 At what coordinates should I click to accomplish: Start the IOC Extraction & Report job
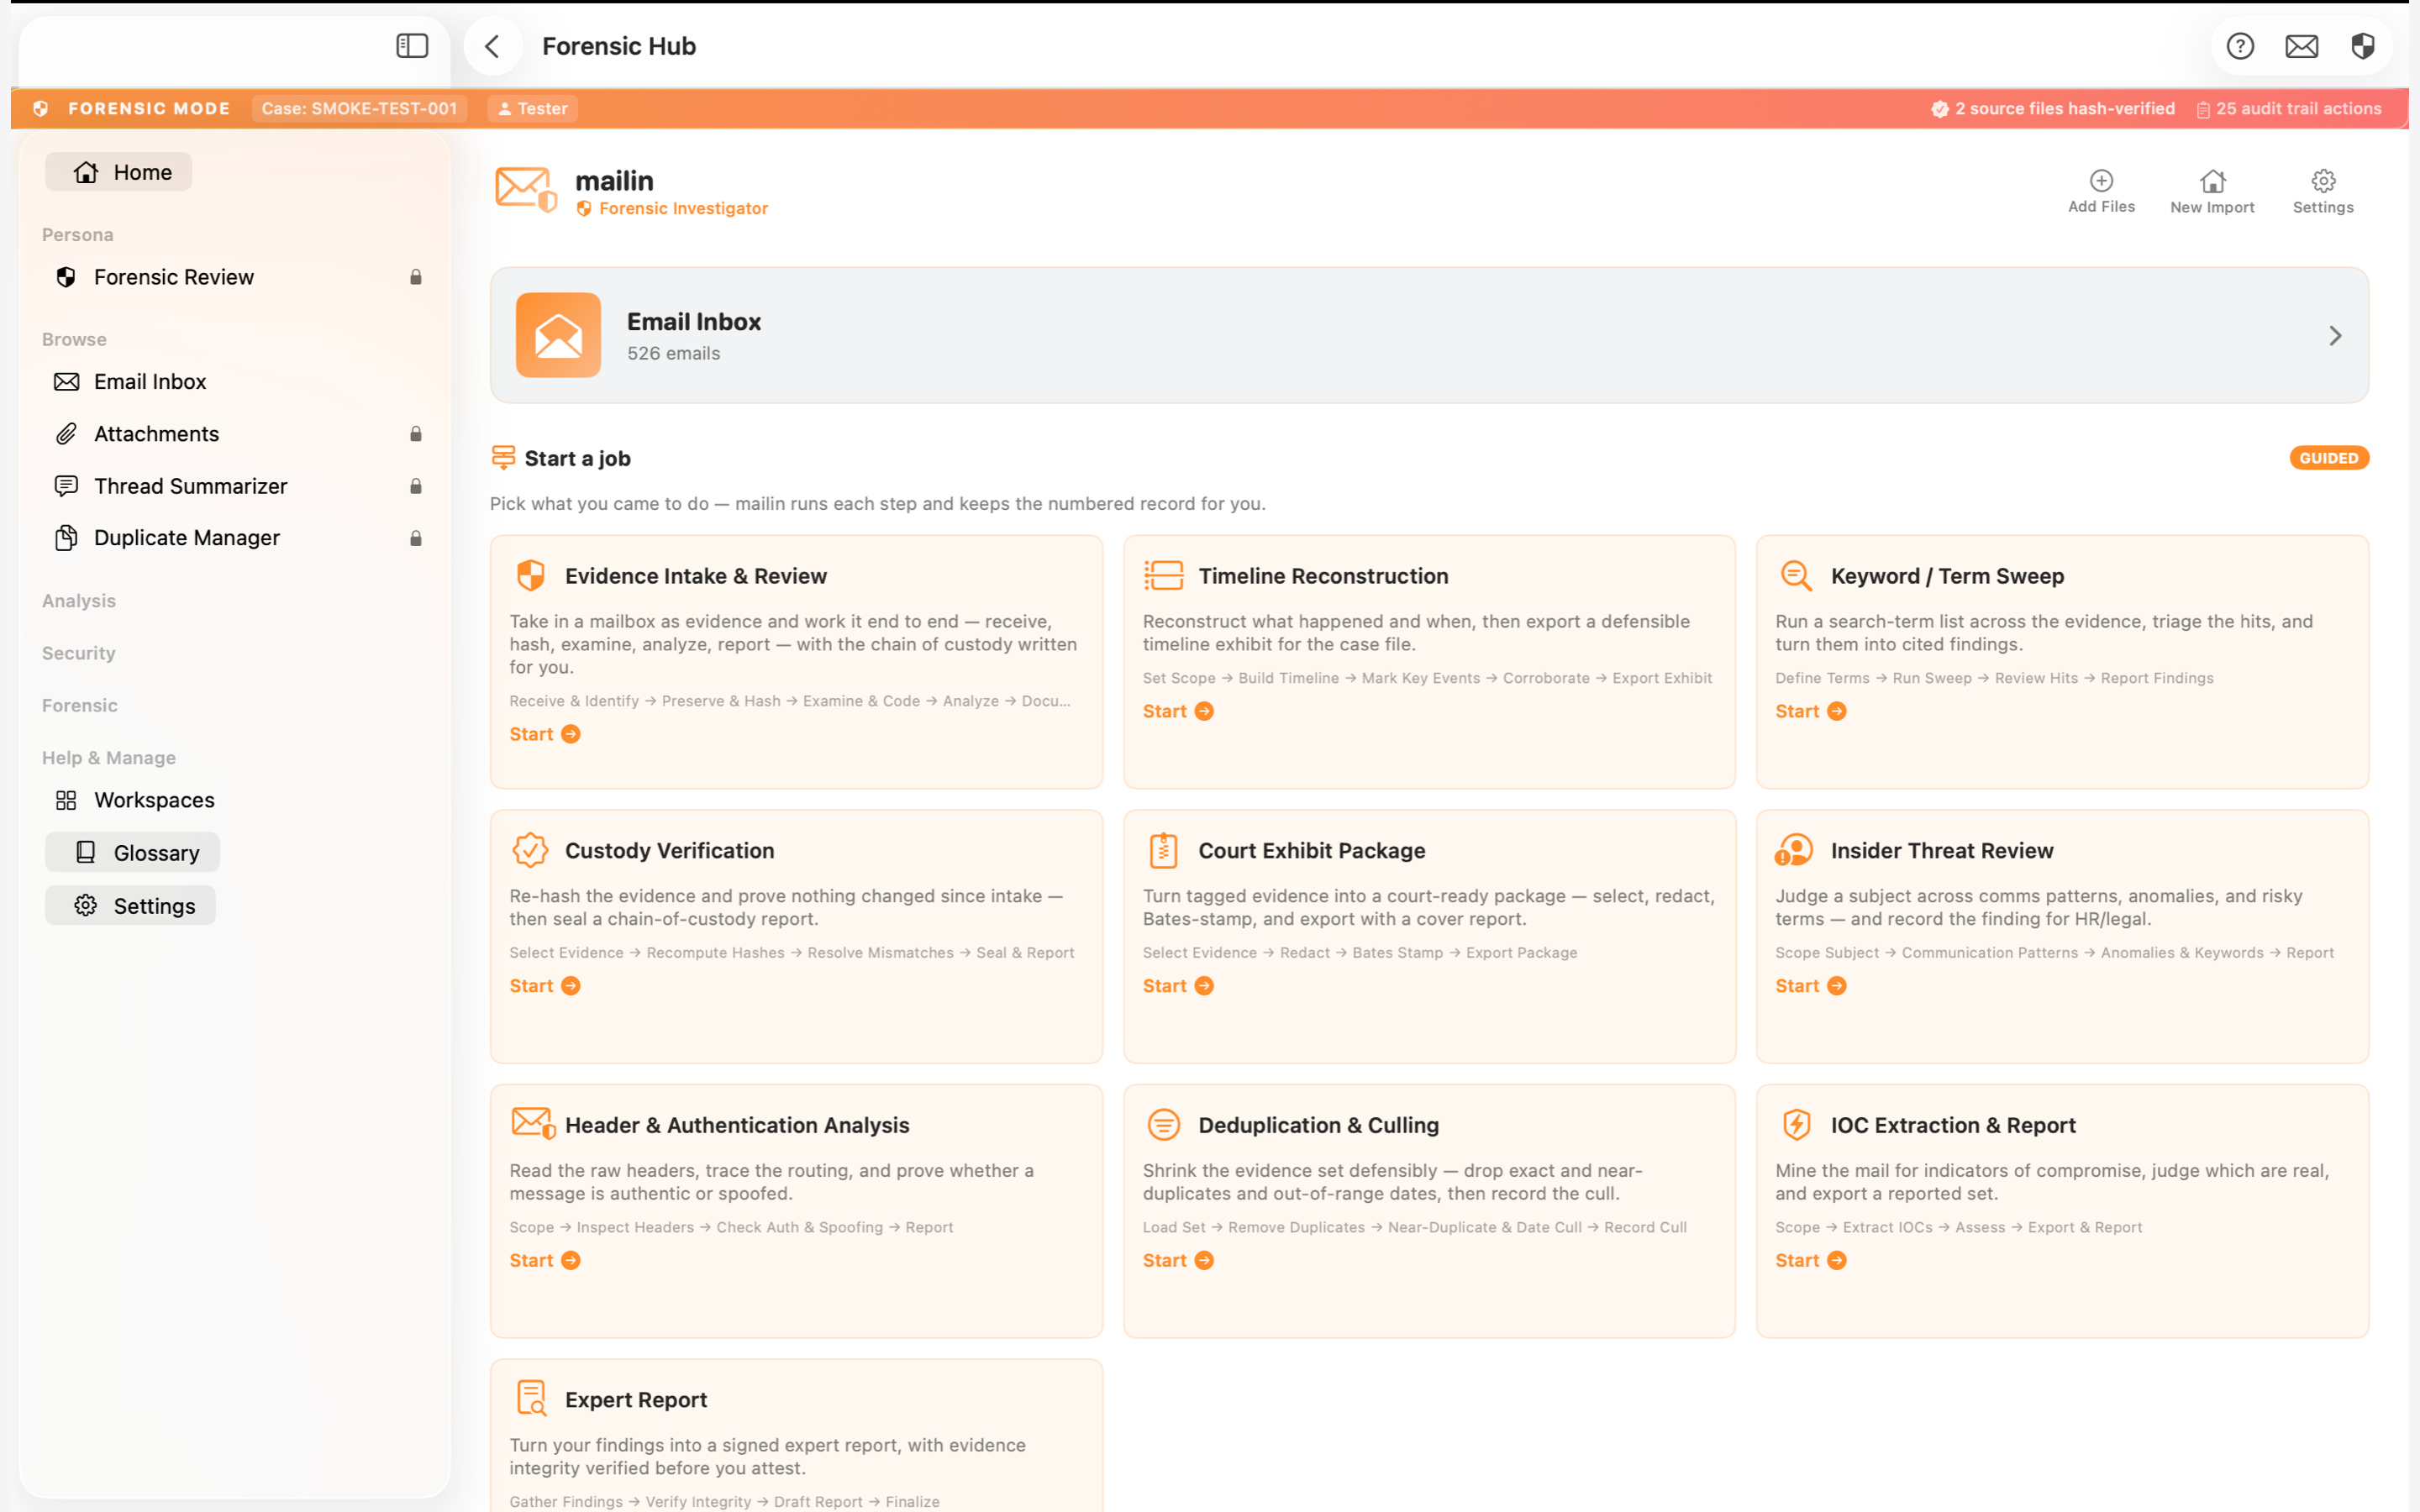(x=1811, y=1260)
